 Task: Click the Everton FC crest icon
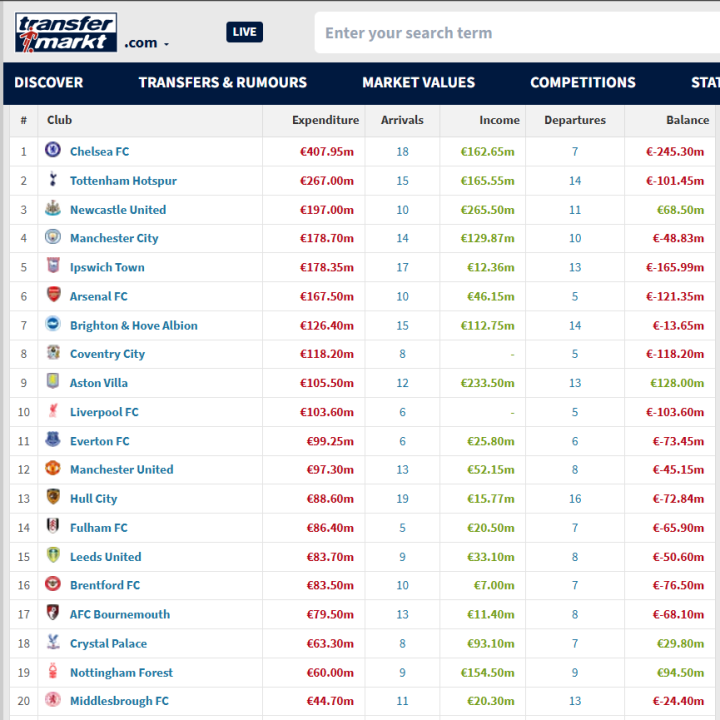pyautogui.click(x=53, y=439)
